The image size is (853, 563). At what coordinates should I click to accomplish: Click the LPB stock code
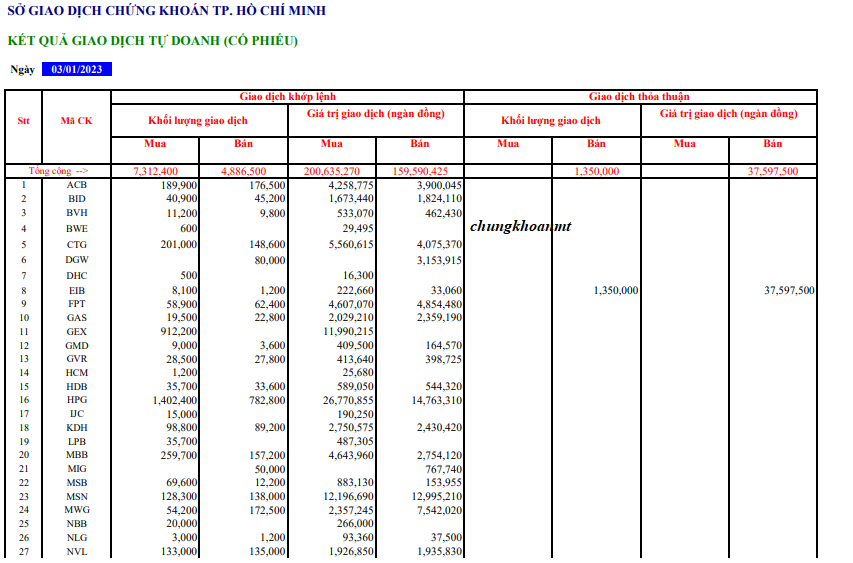(77, 442)
